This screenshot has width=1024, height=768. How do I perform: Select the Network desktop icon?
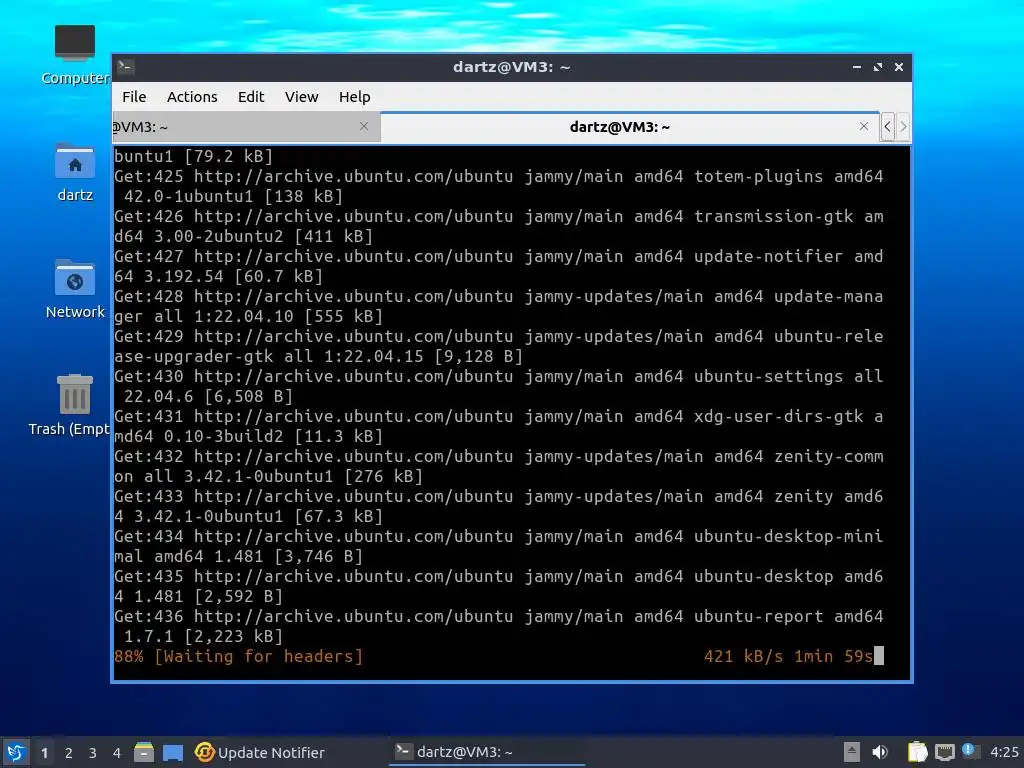74,289
